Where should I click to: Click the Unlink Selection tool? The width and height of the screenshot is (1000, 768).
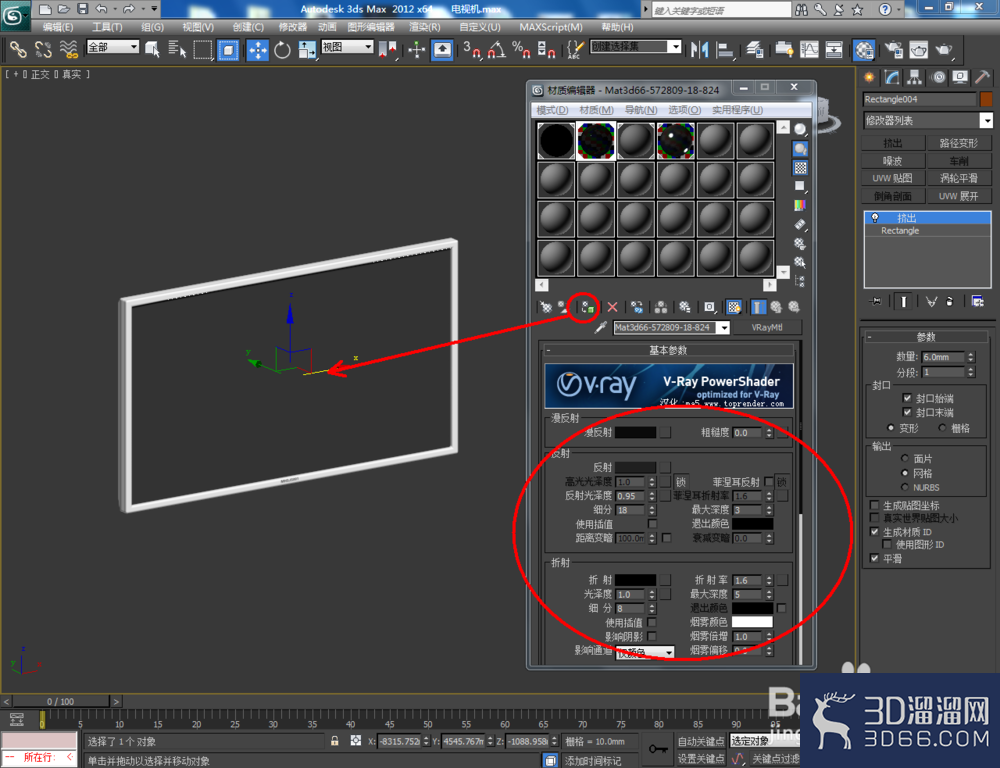43,49
